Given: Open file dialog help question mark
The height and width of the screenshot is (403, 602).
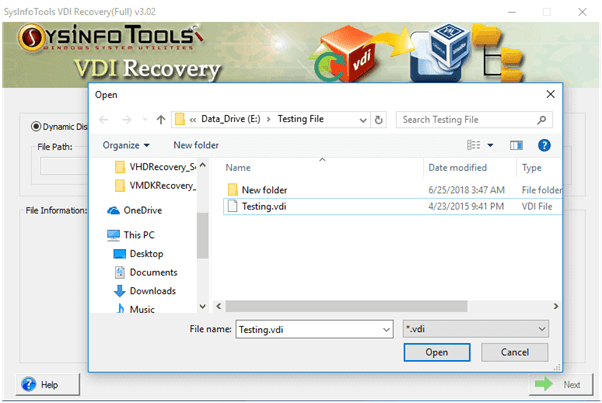Looking at the screenshot, I should pos(544,145).
